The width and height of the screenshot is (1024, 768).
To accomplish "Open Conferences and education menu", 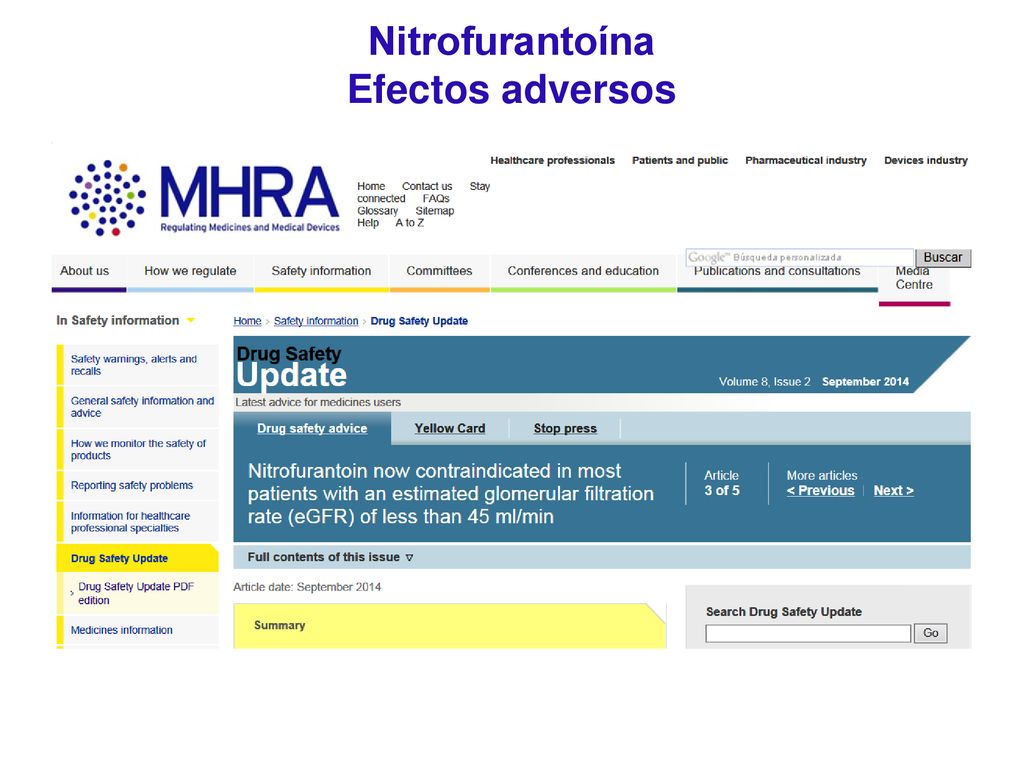I will (x=583, y=271).
